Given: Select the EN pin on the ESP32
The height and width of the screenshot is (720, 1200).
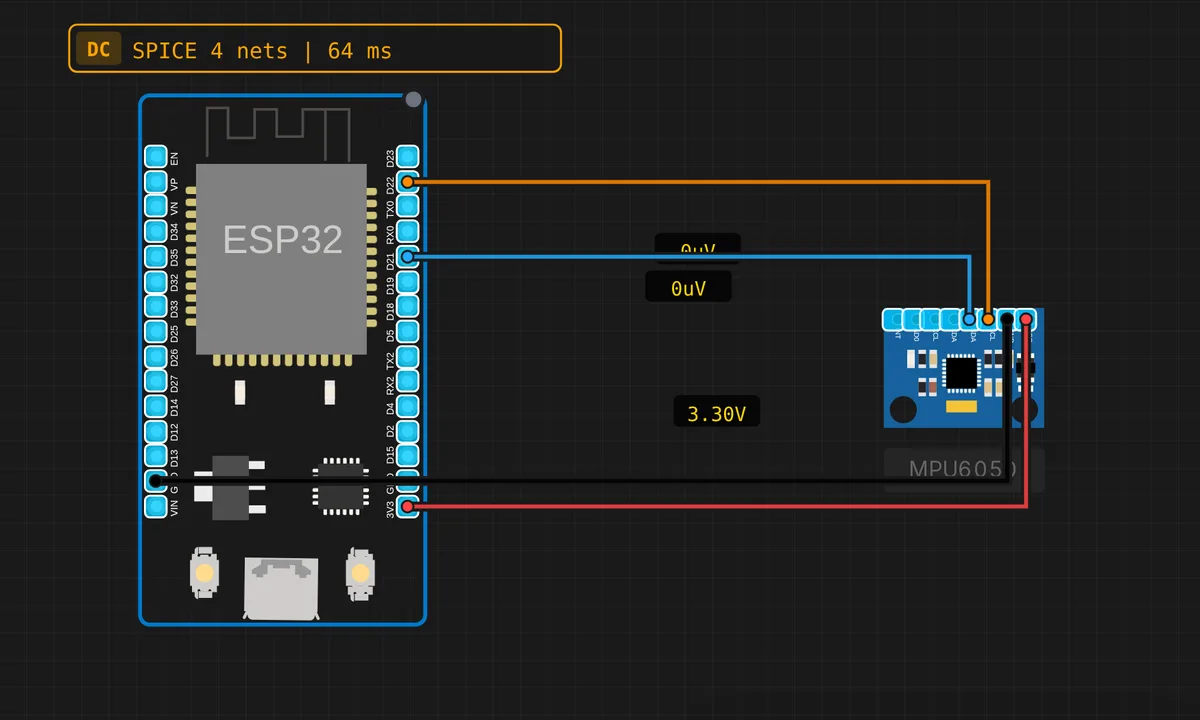Looking at the screenshot, I should [156, 157].
